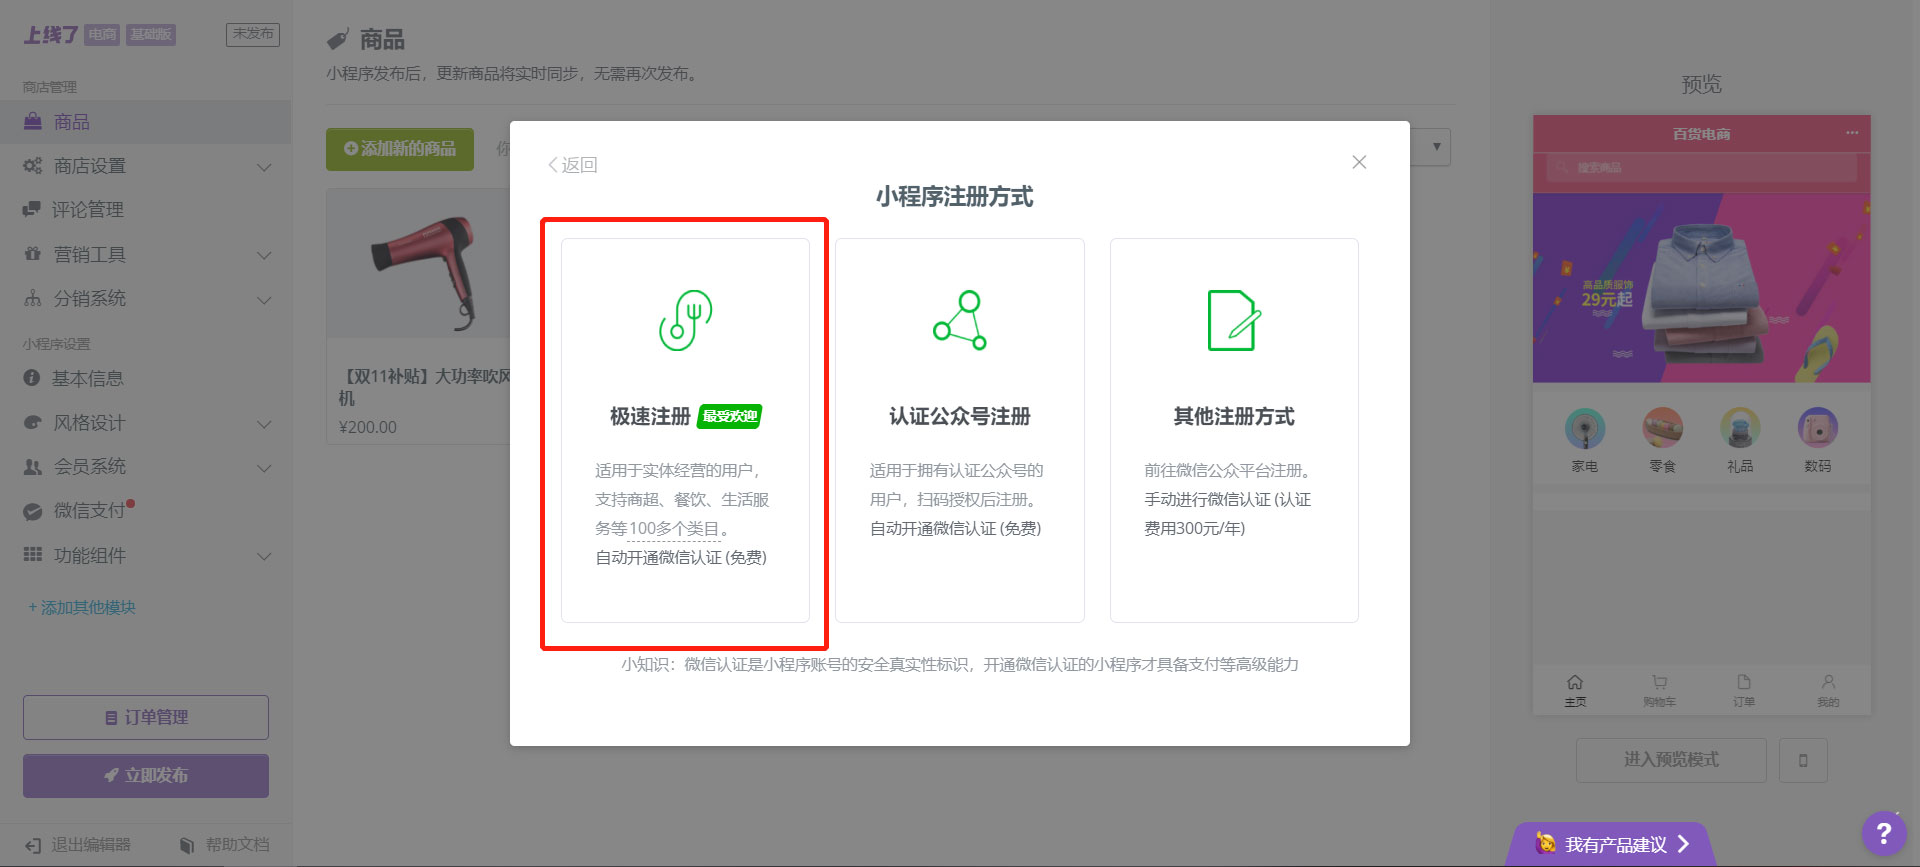Click the 上线了 logo

point(51,35)
